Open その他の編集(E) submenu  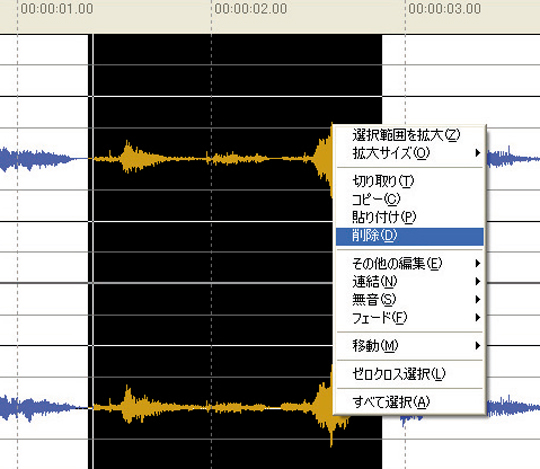409,264
